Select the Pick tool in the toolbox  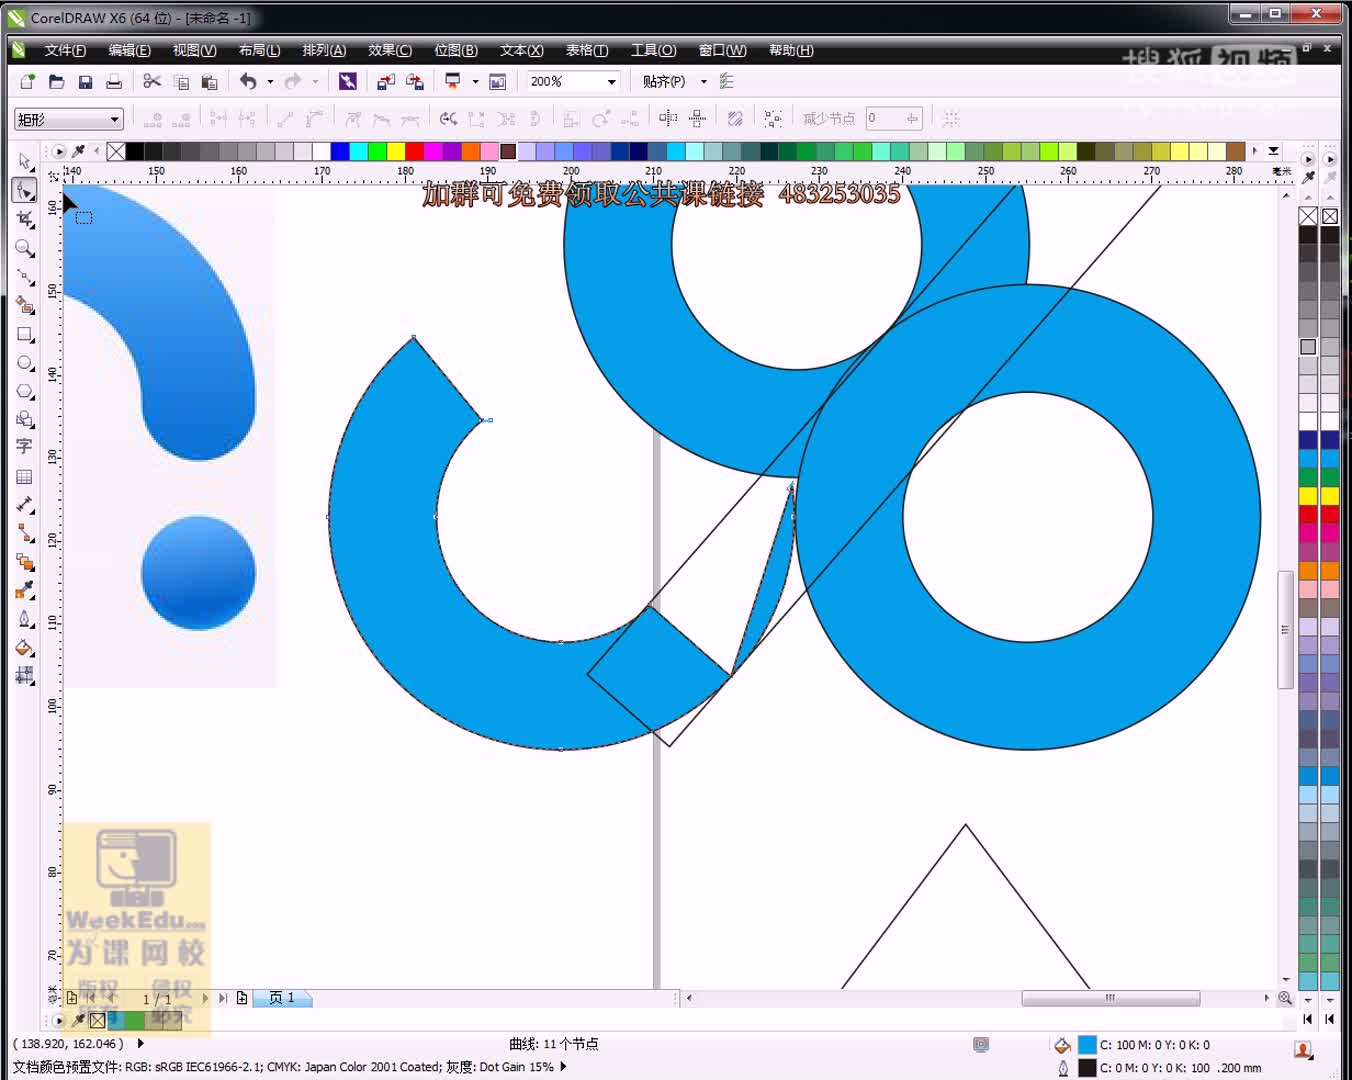(x=25, y=161)
